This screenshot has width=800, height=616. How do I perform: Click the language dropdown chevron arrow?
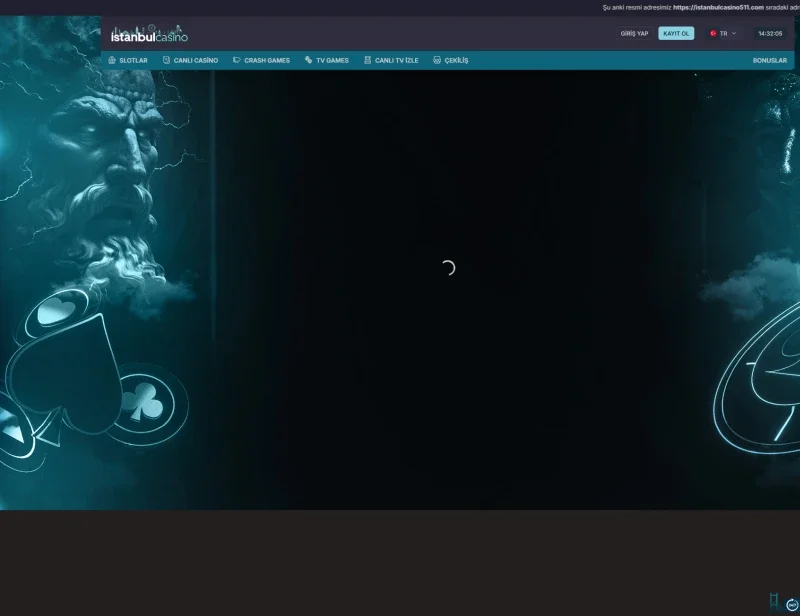pyautogui.click(x=734, y=34)
